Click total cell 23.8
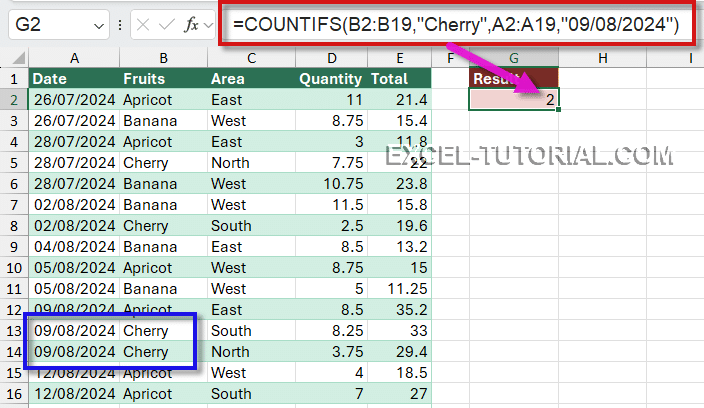Screen dimensions: 704x408 tap(400, 184)
